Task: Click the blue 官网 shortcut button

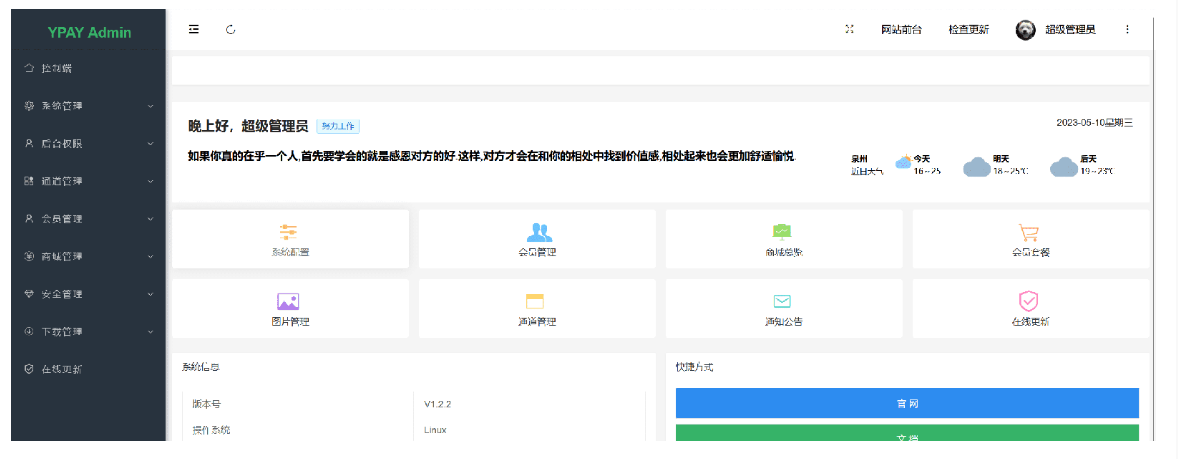Action: point(907,403)
